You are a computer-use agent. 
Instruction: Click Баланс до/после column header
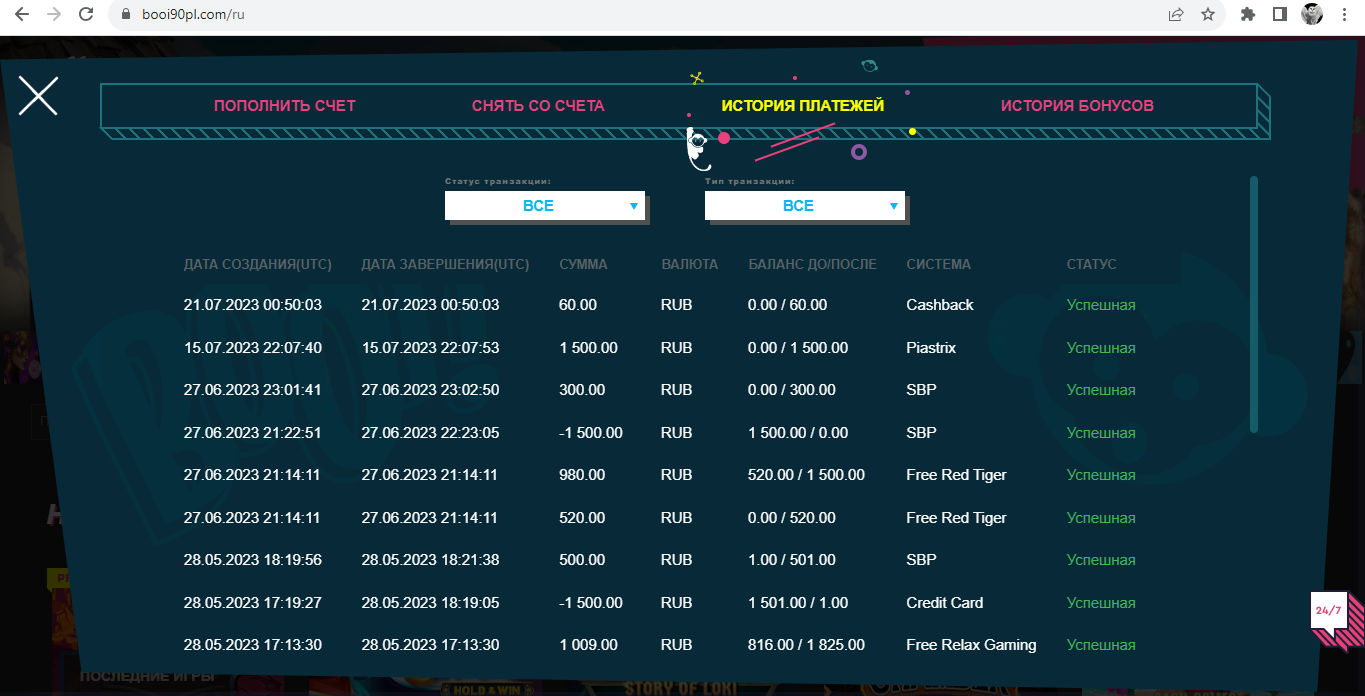click(812, 264)
